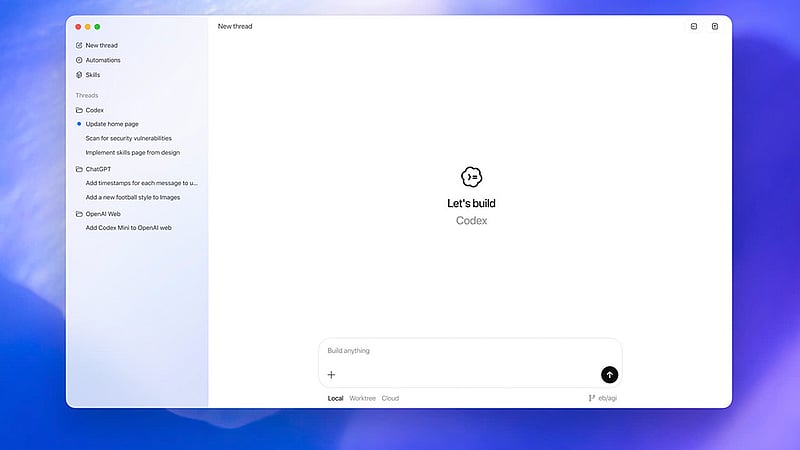Click the rightmost top-right toolbar icon
The height and width of the screenshot is (450, 800).
pos(715,27)
